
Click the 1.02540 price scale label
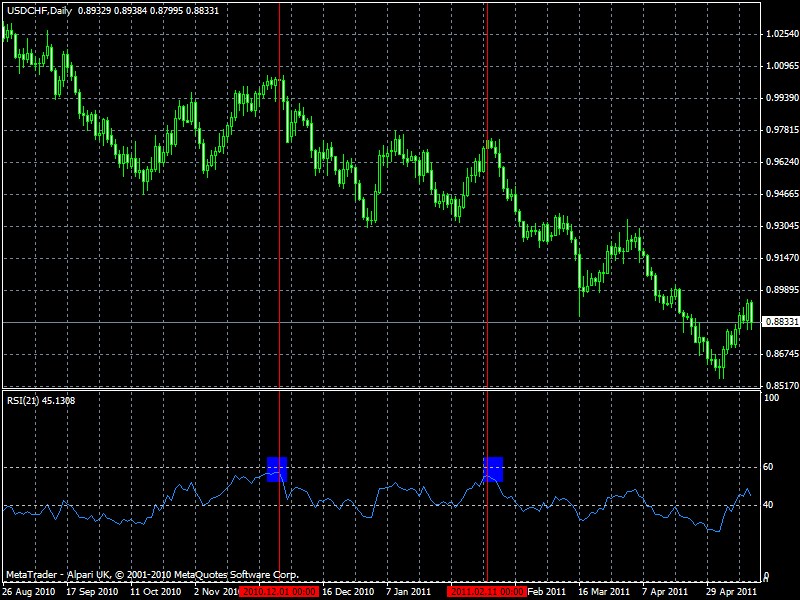(x=780, y=34)
